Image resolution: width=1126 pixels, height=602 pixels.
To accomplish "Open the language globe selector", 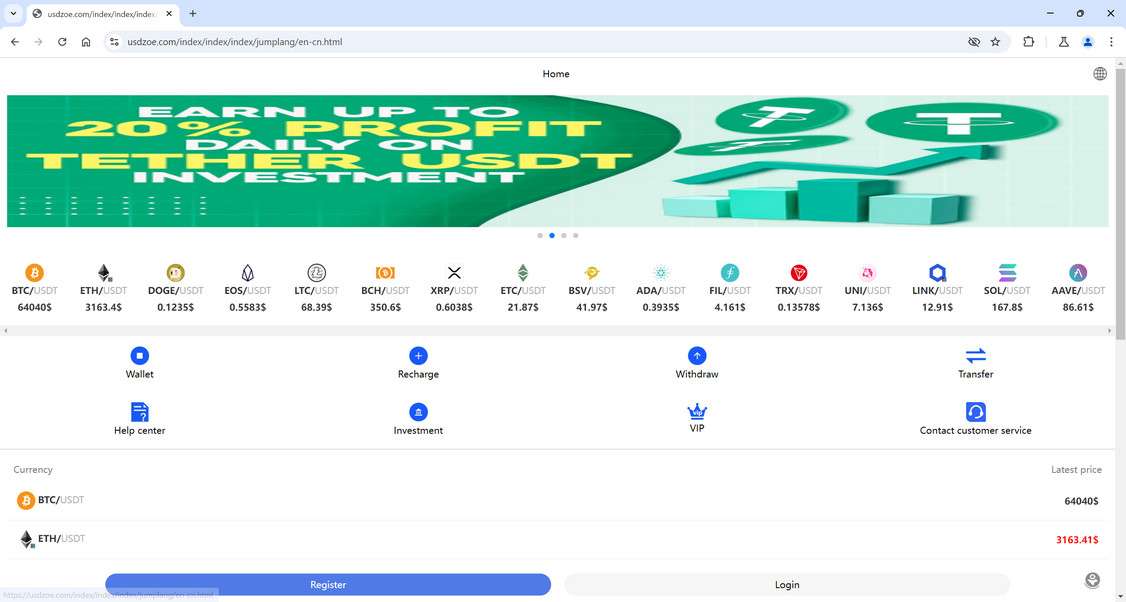I will pos(1100,73).
